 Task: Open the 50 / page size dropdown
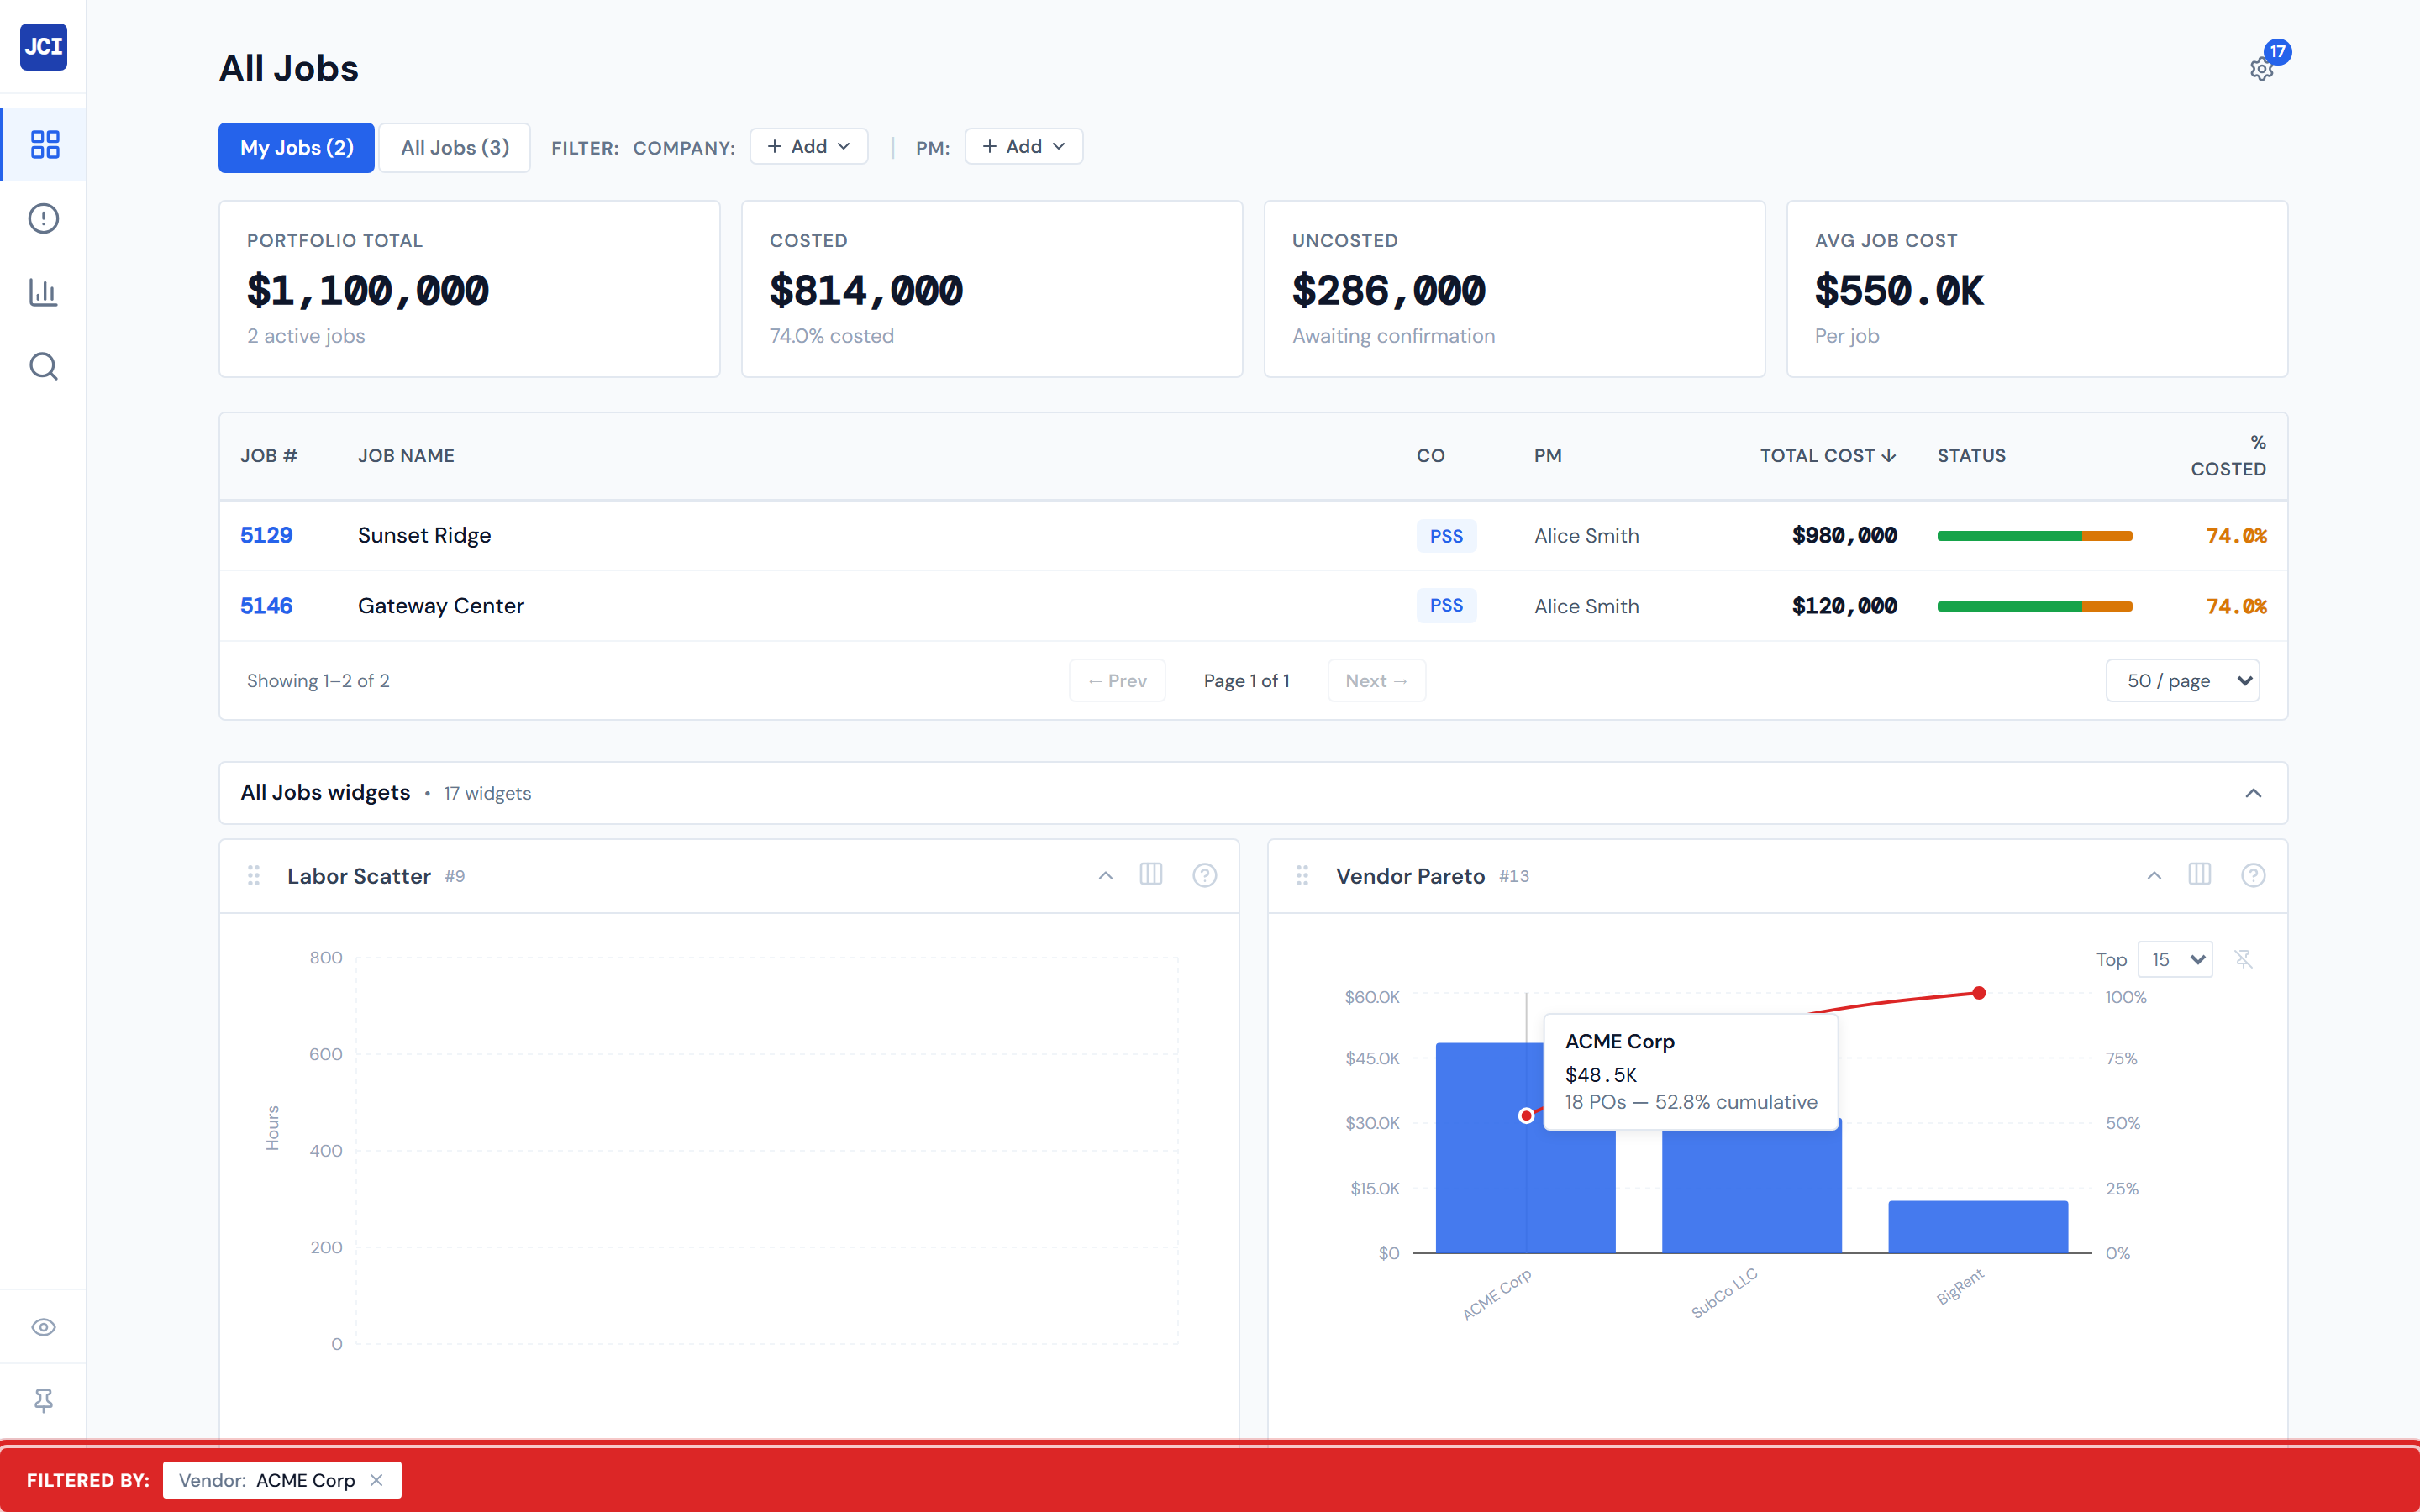tap(2182, 681)
